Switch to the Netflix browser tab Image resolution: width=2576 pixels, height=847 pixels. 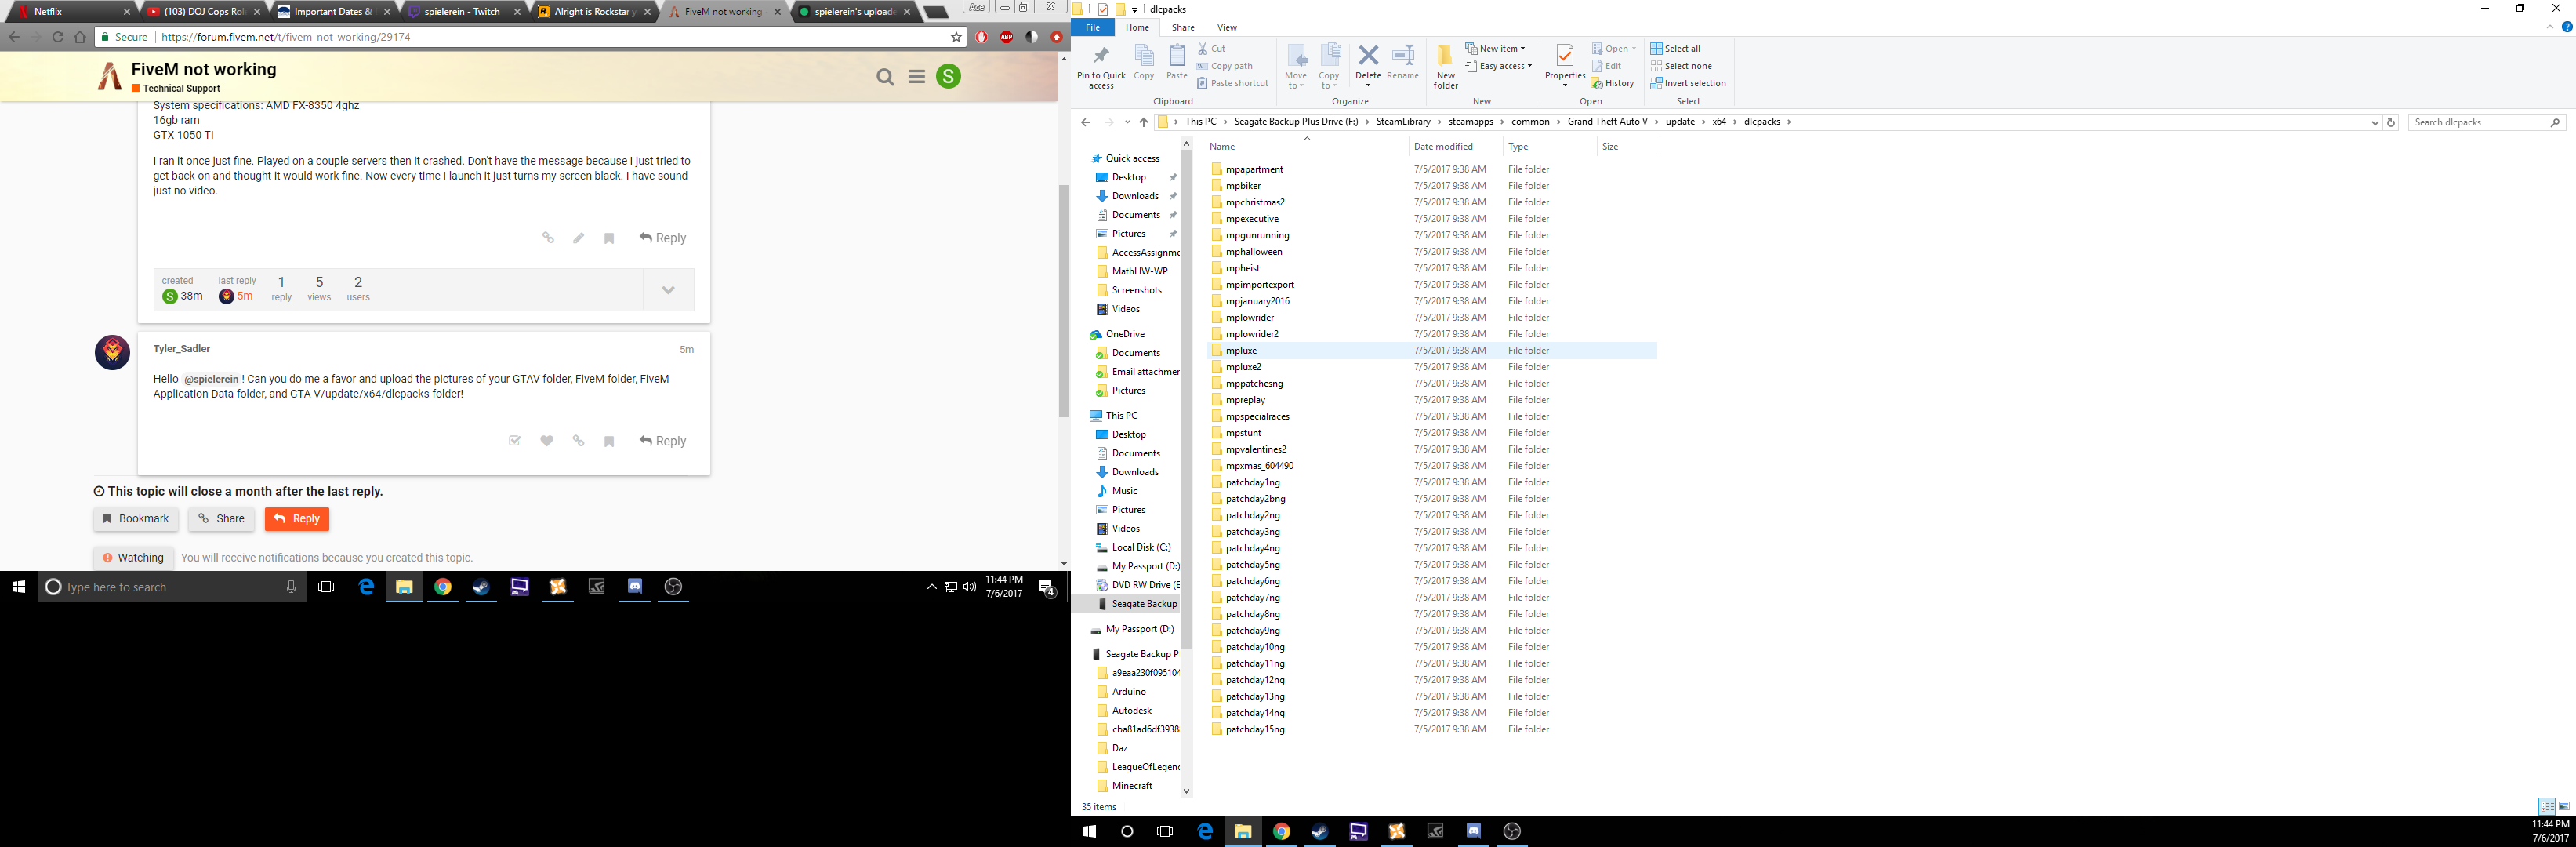[70, 12]
